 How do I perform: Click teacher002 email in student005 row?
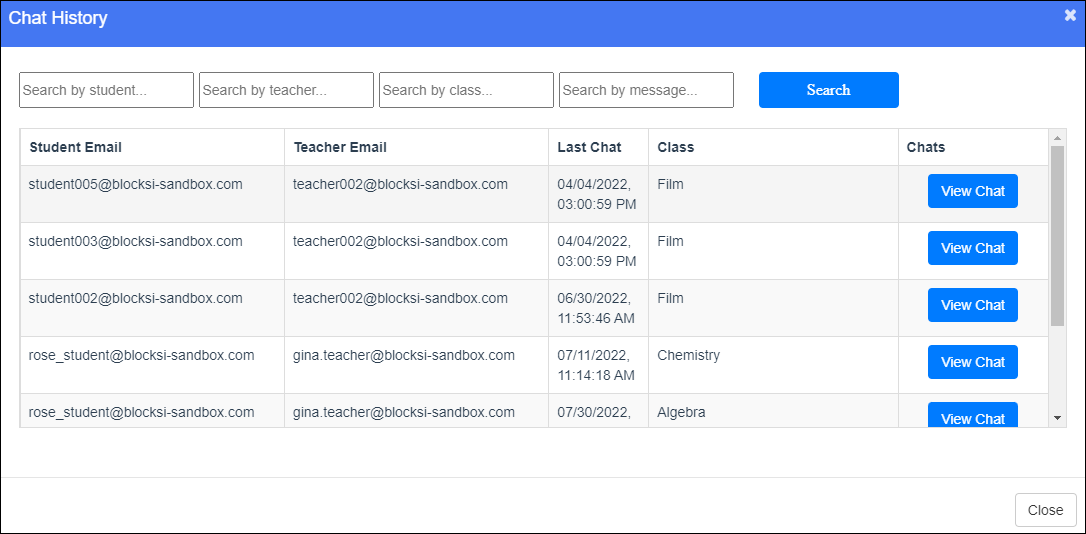tap(400, 184)
